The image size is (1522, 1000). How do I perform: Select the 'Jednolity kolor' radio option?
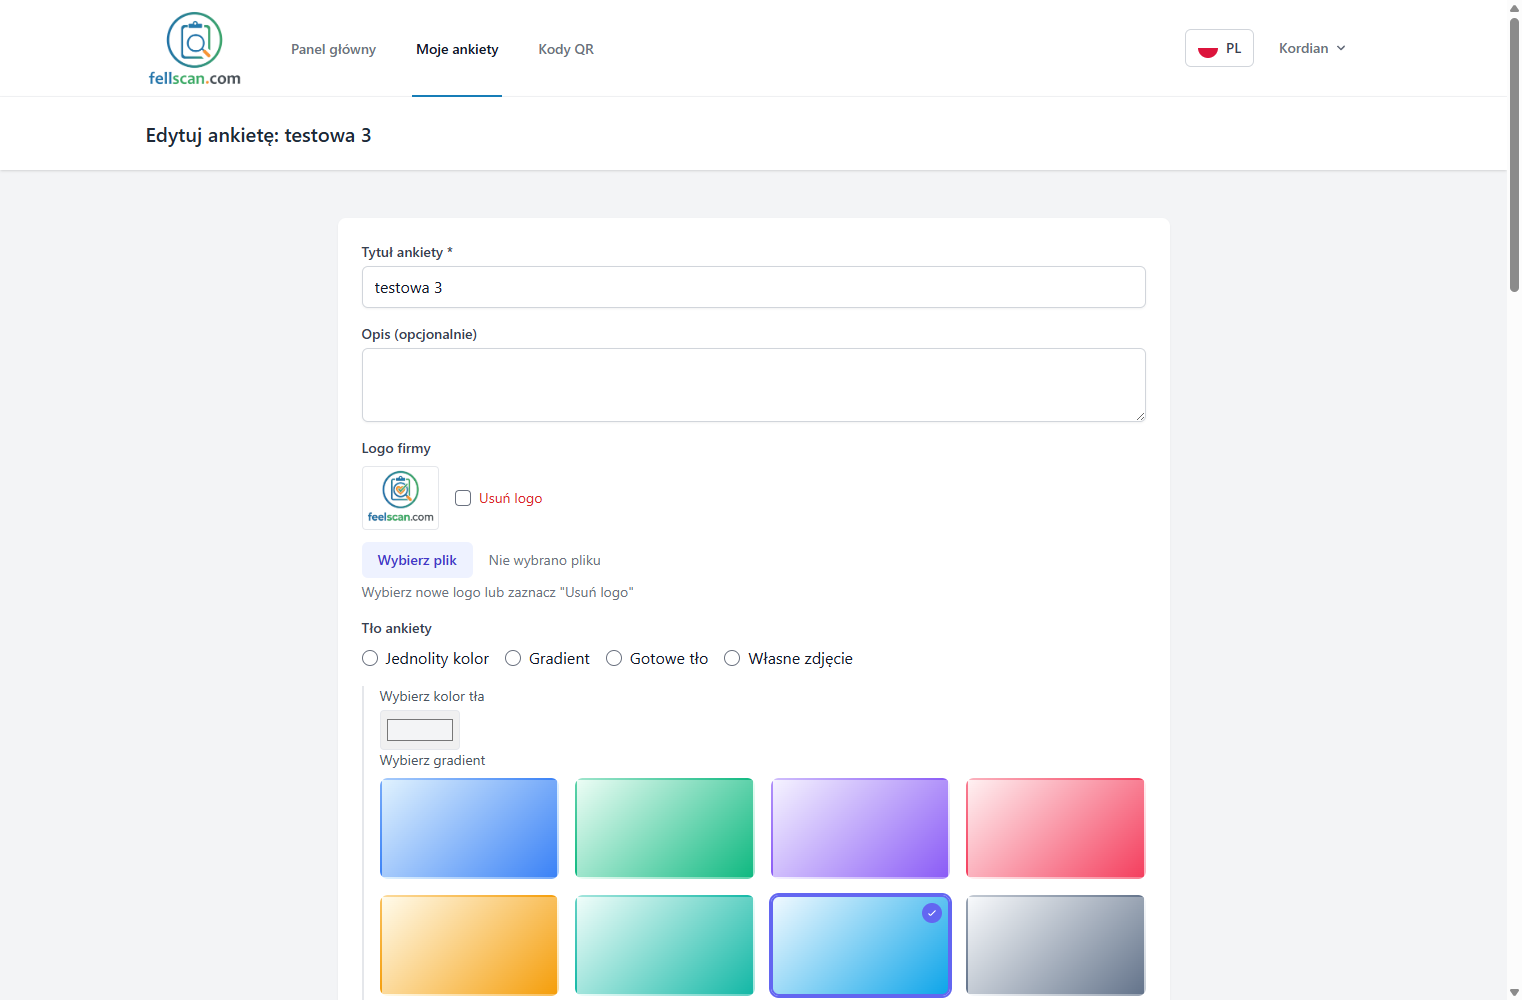pyautogui.click(x=370, y=658)
